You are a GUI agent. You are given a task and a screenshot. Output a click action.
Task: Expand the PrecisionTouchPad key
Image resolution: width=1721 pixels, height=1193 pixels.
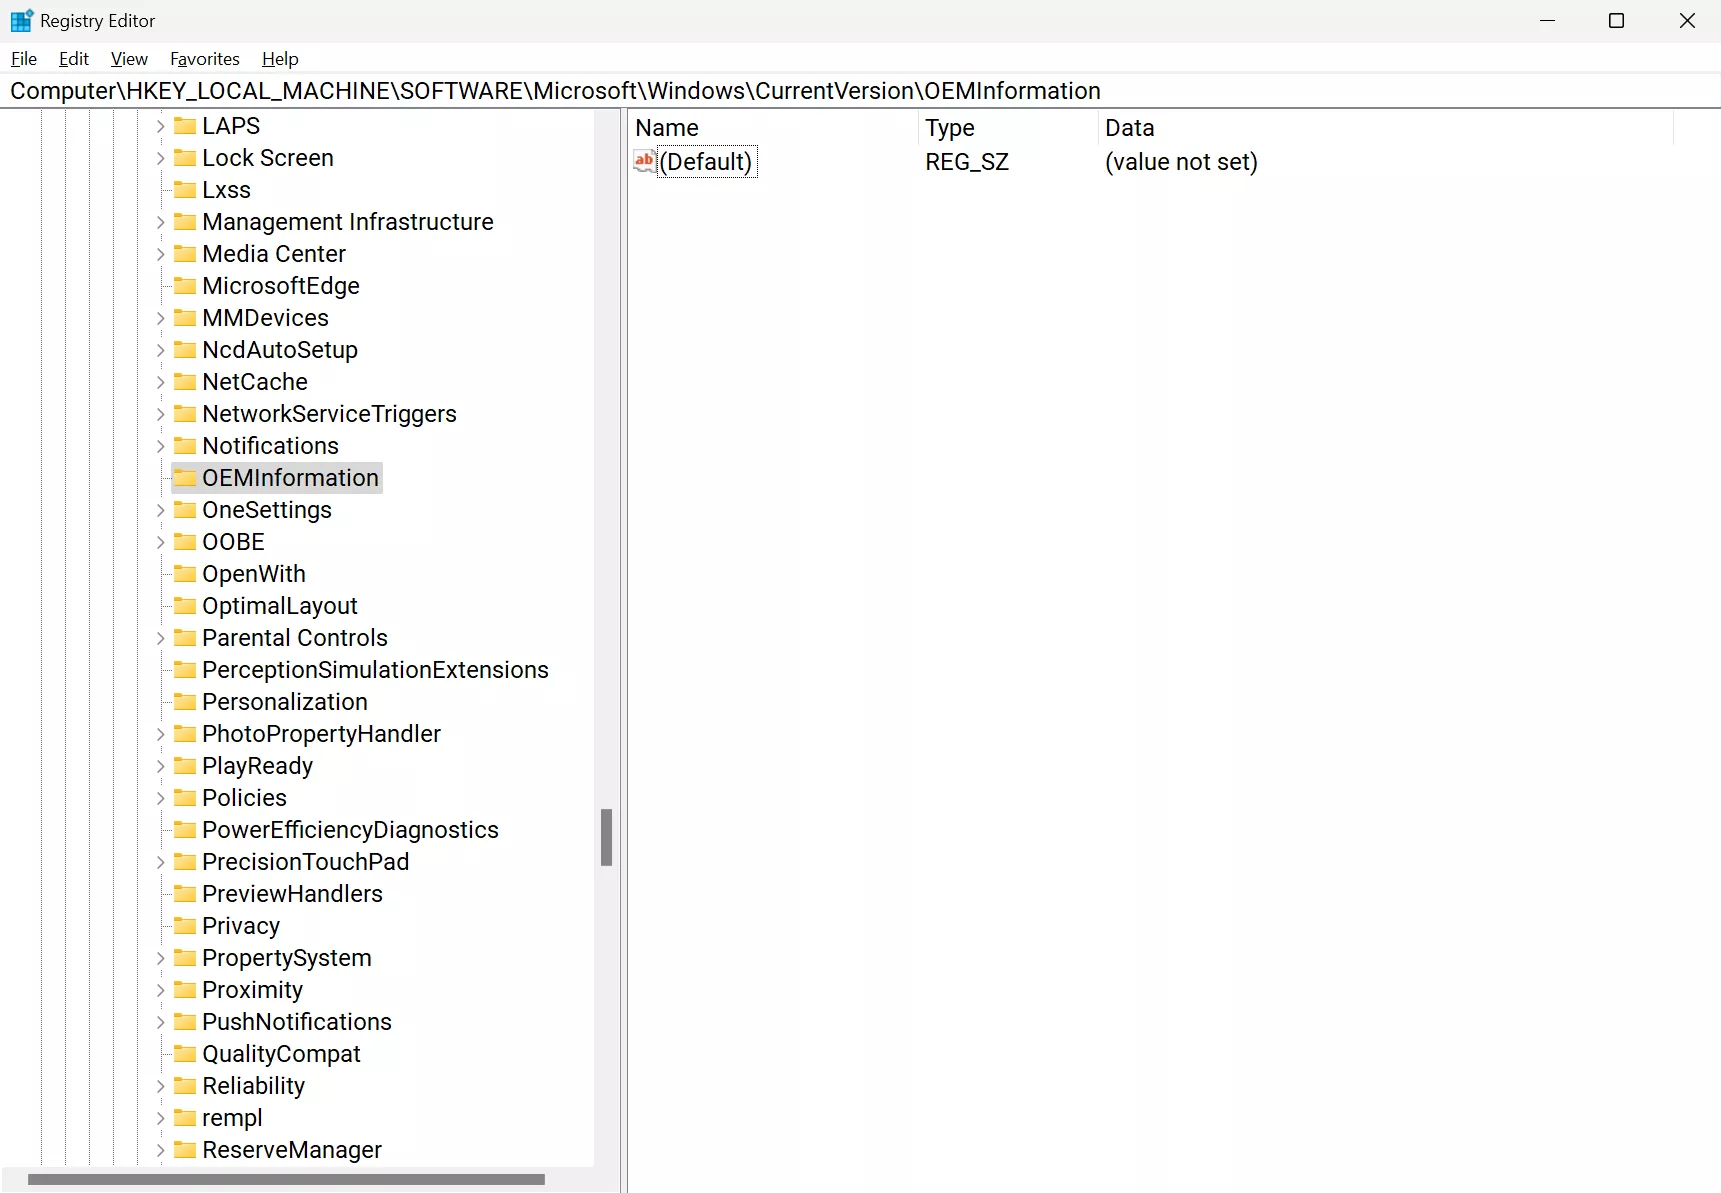(x=160, y=862)
